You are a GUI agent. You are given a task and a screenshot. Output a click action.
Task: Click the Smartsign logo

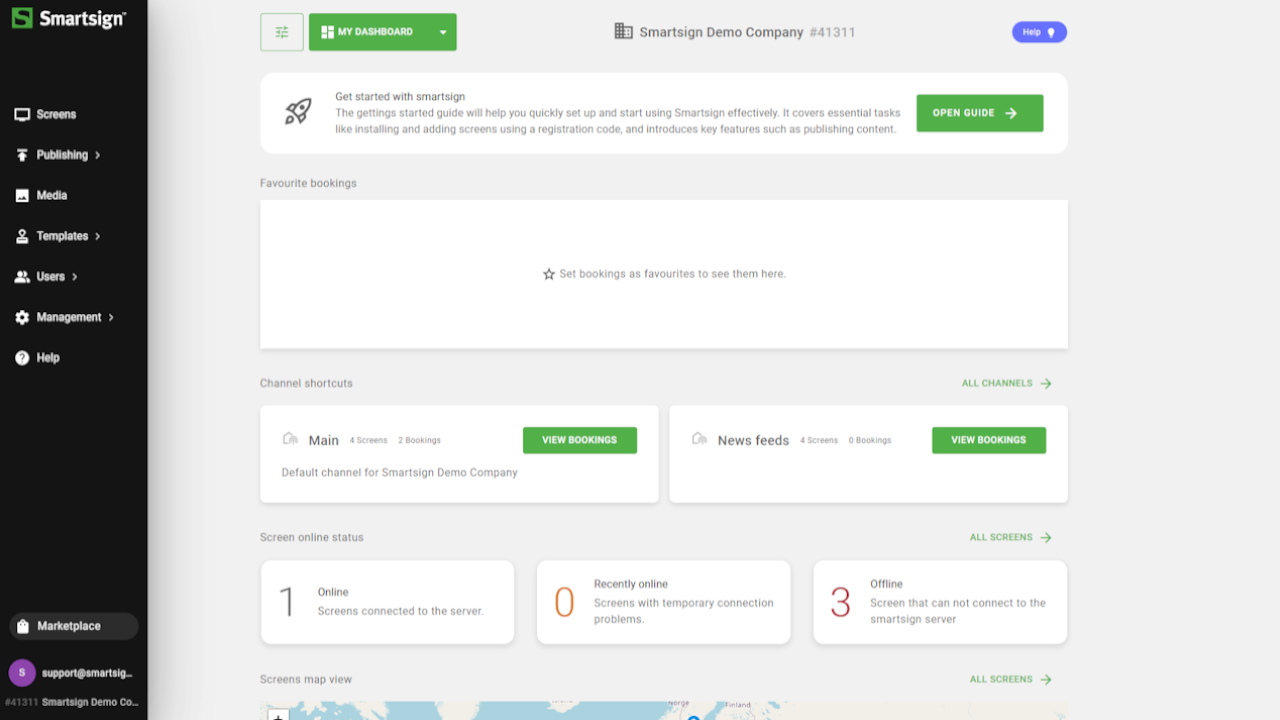(68, 18)
